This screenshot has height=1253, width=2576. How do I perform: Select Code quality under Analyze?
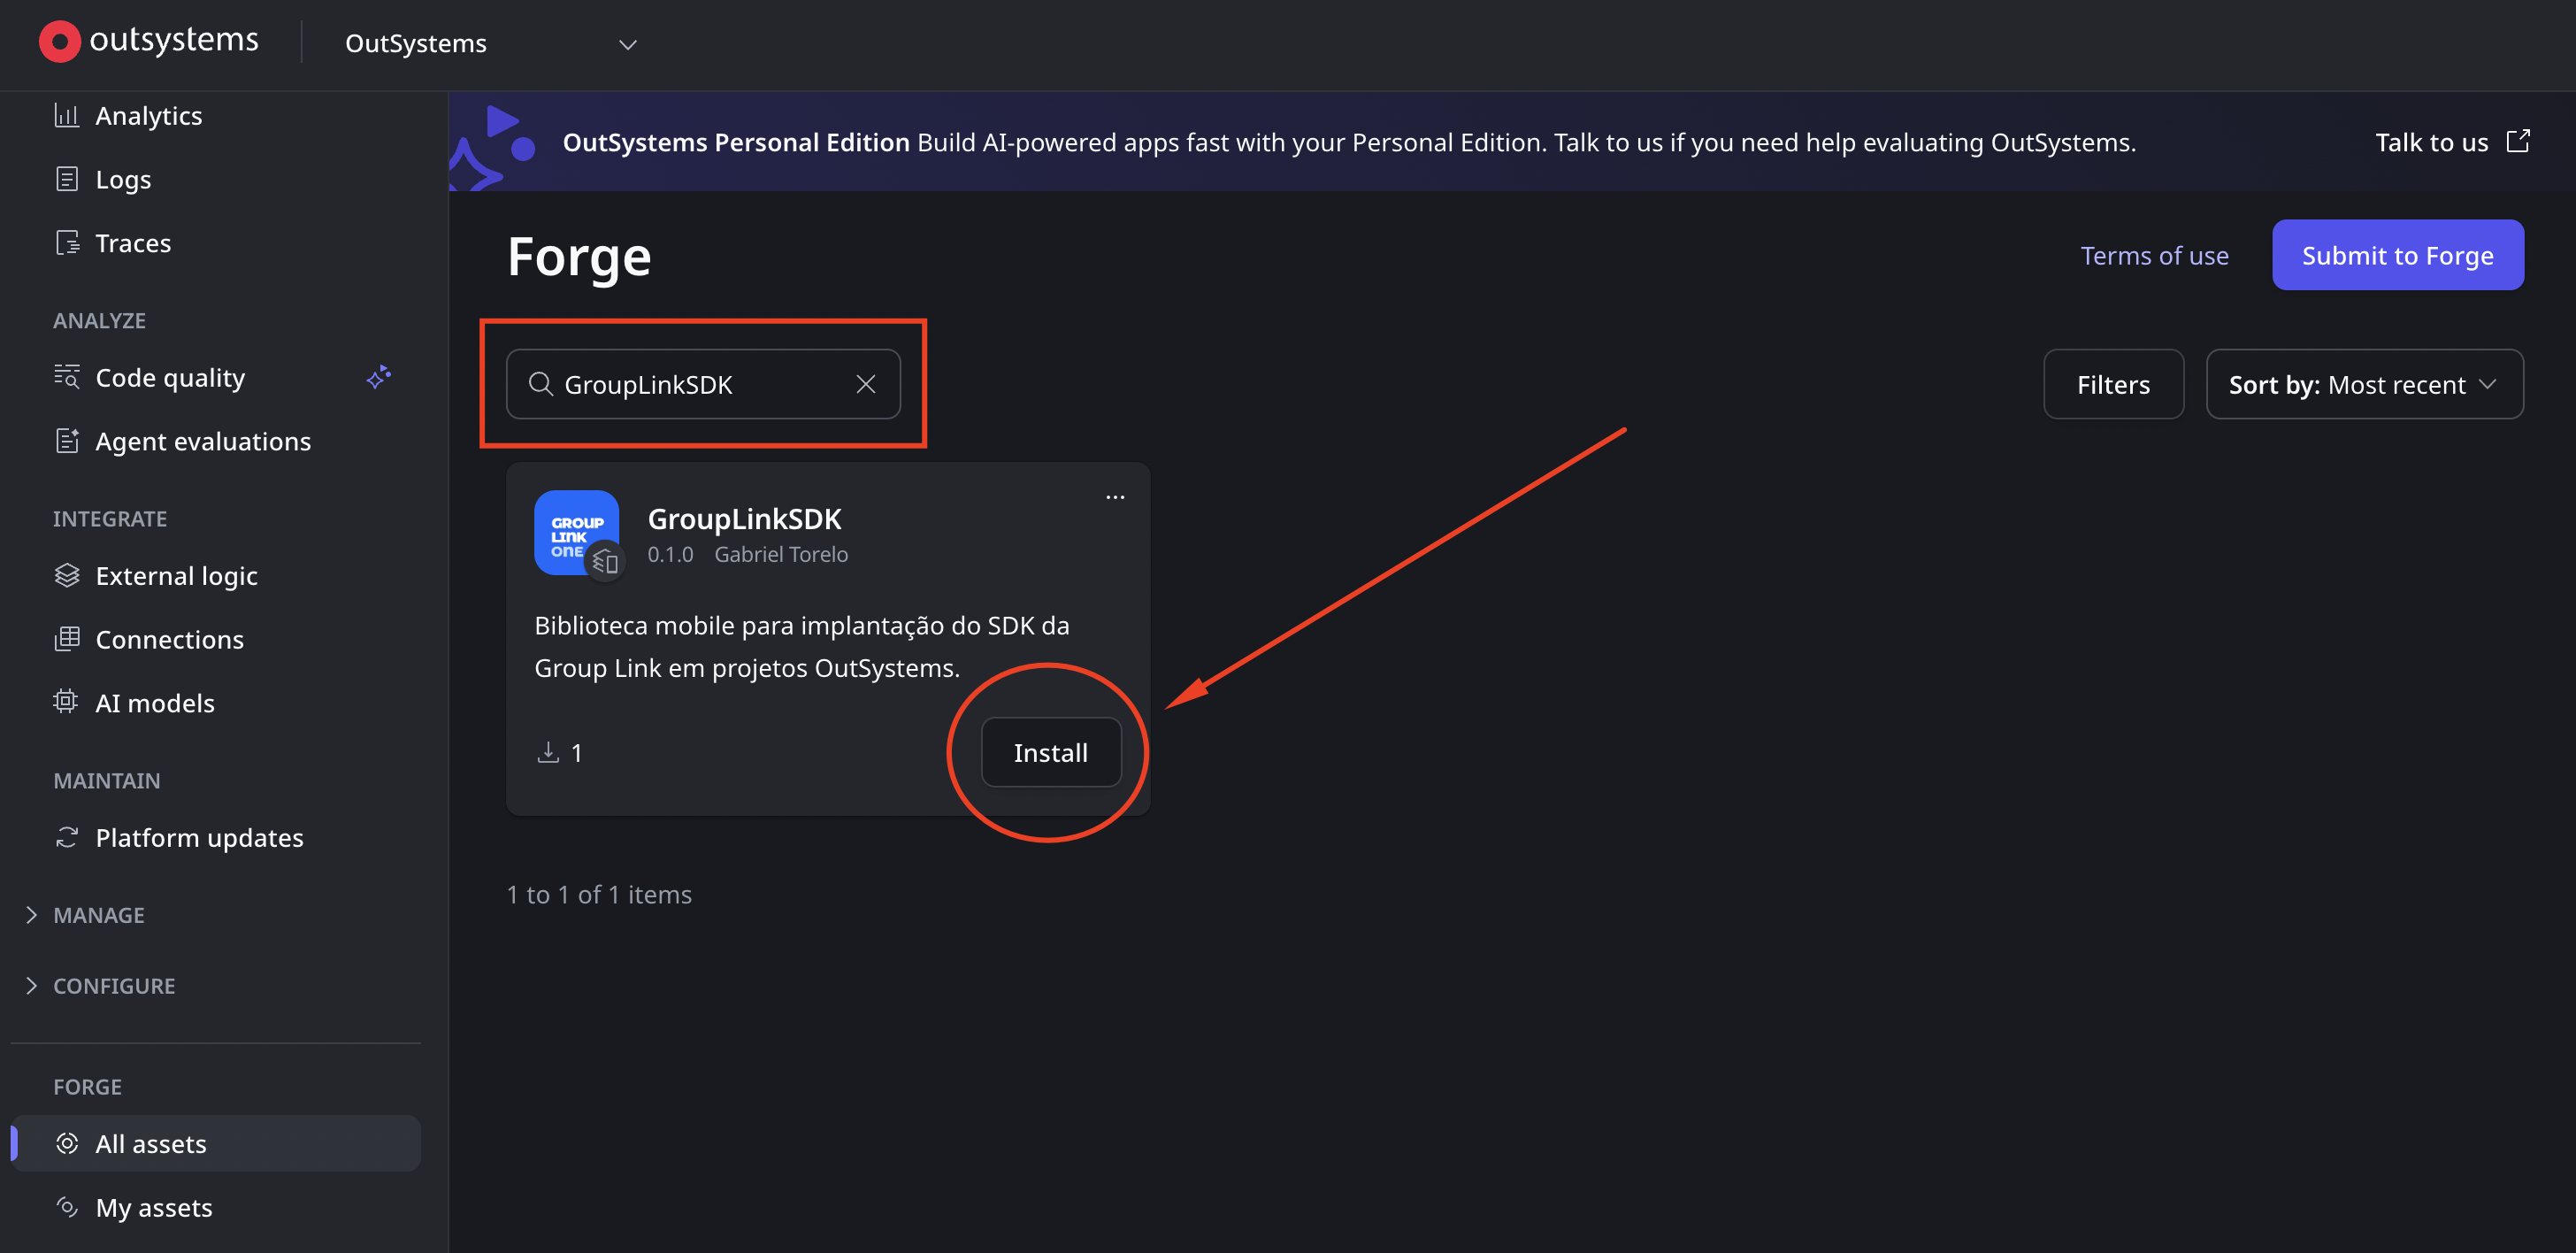(x=170, y=377)
